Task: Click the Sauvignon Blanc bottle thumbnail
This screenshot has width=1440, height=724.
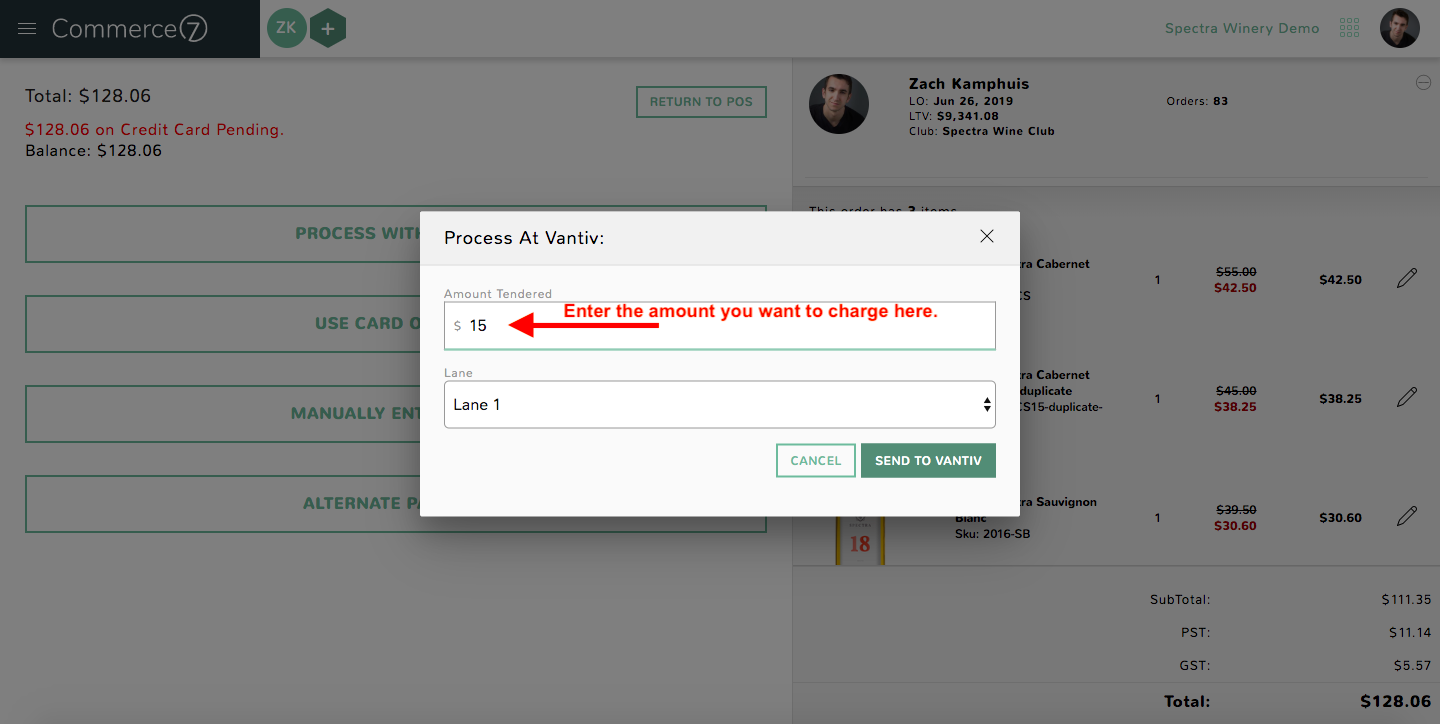Action: point(859,541)
